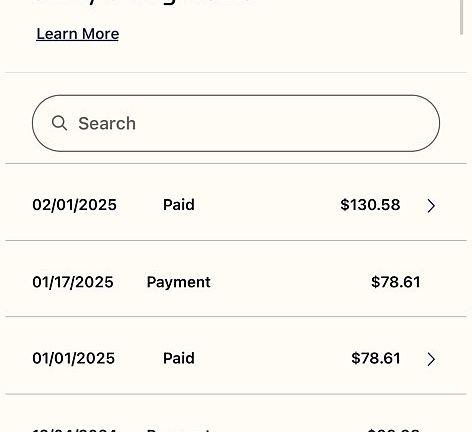
Task: Click the magnifying glass search icon
Action: pyautogui.click(x=60, y=123)
